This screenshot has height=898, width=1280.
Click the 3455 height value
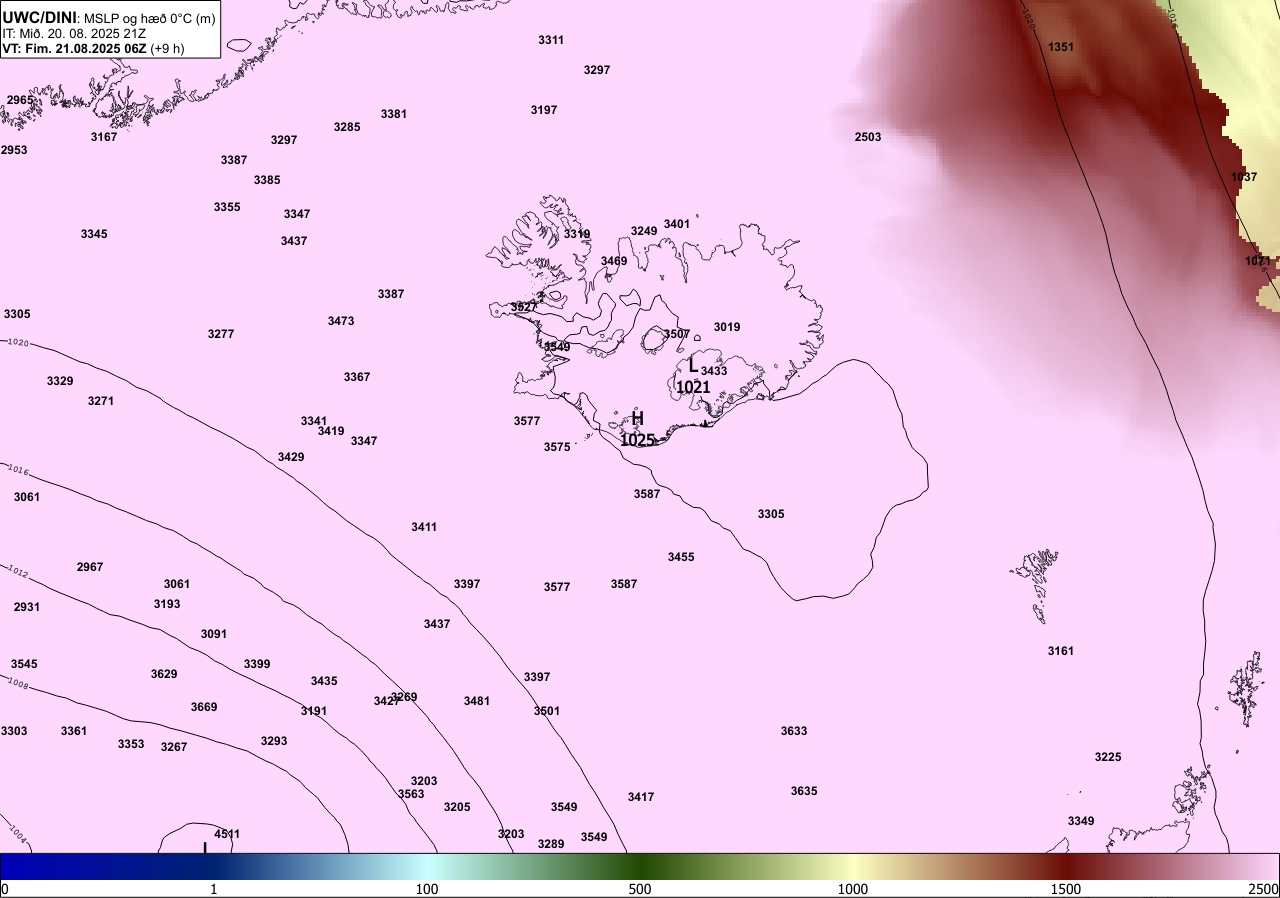click(x=681, y=557)
